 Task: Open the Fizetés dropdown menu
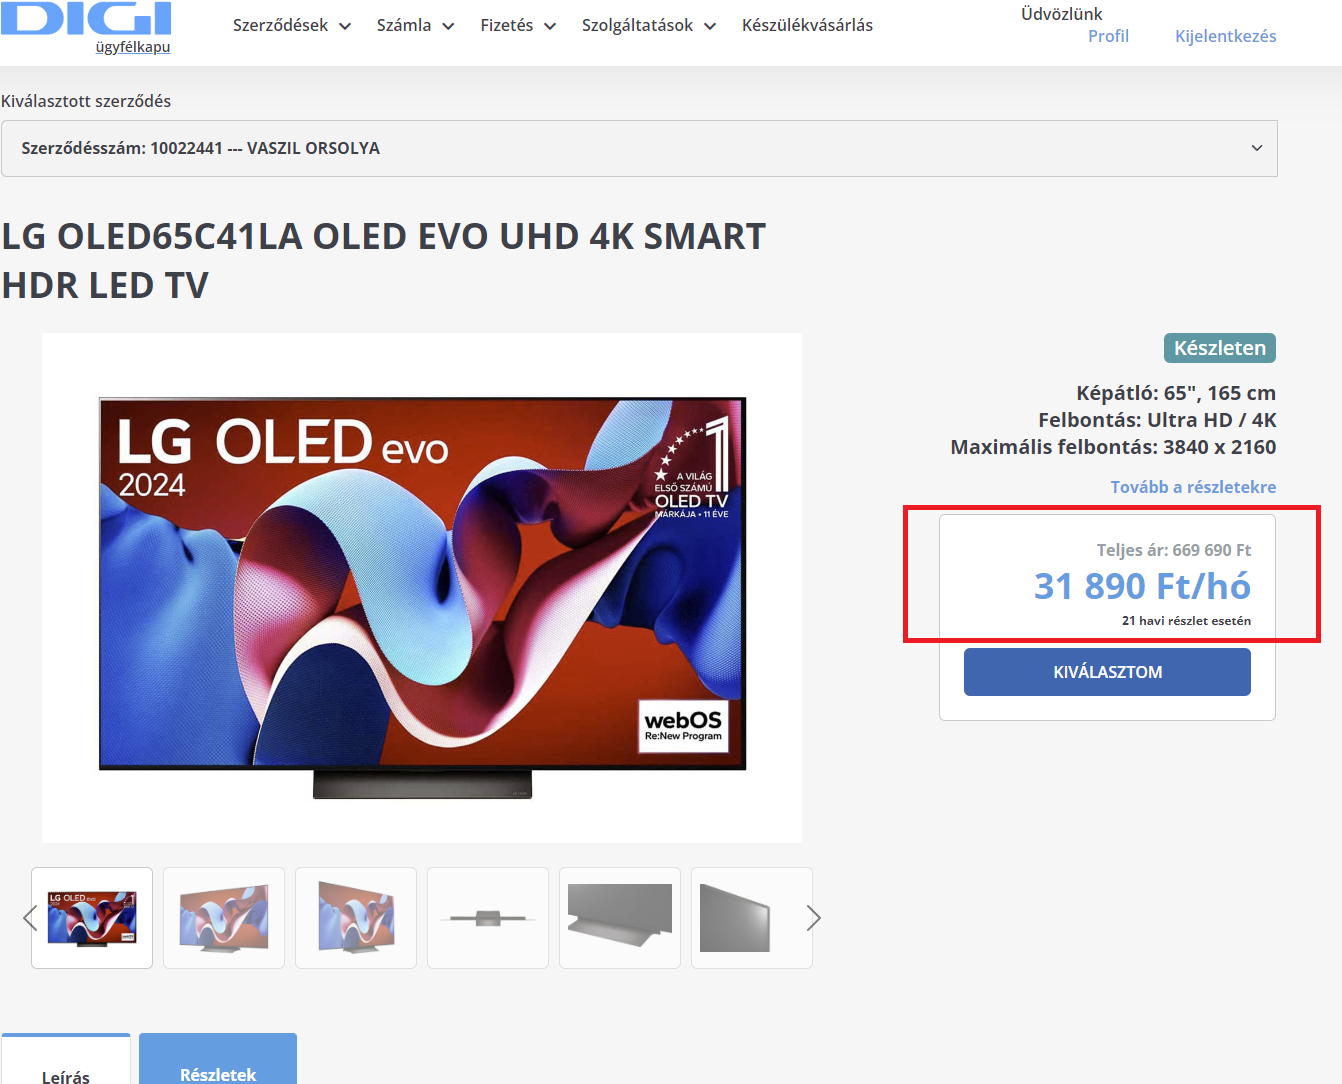pyautogui.click(x=518, y=25)
